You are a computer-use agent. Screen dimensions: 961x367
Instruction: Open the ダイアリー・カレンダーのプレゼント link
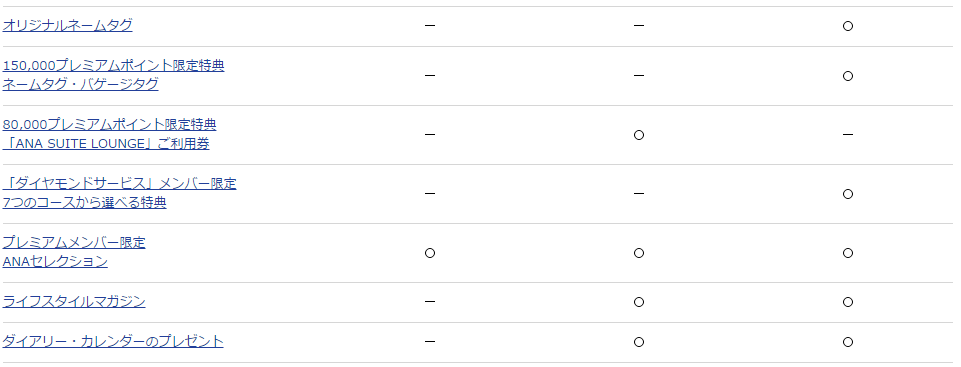point(113,341)
